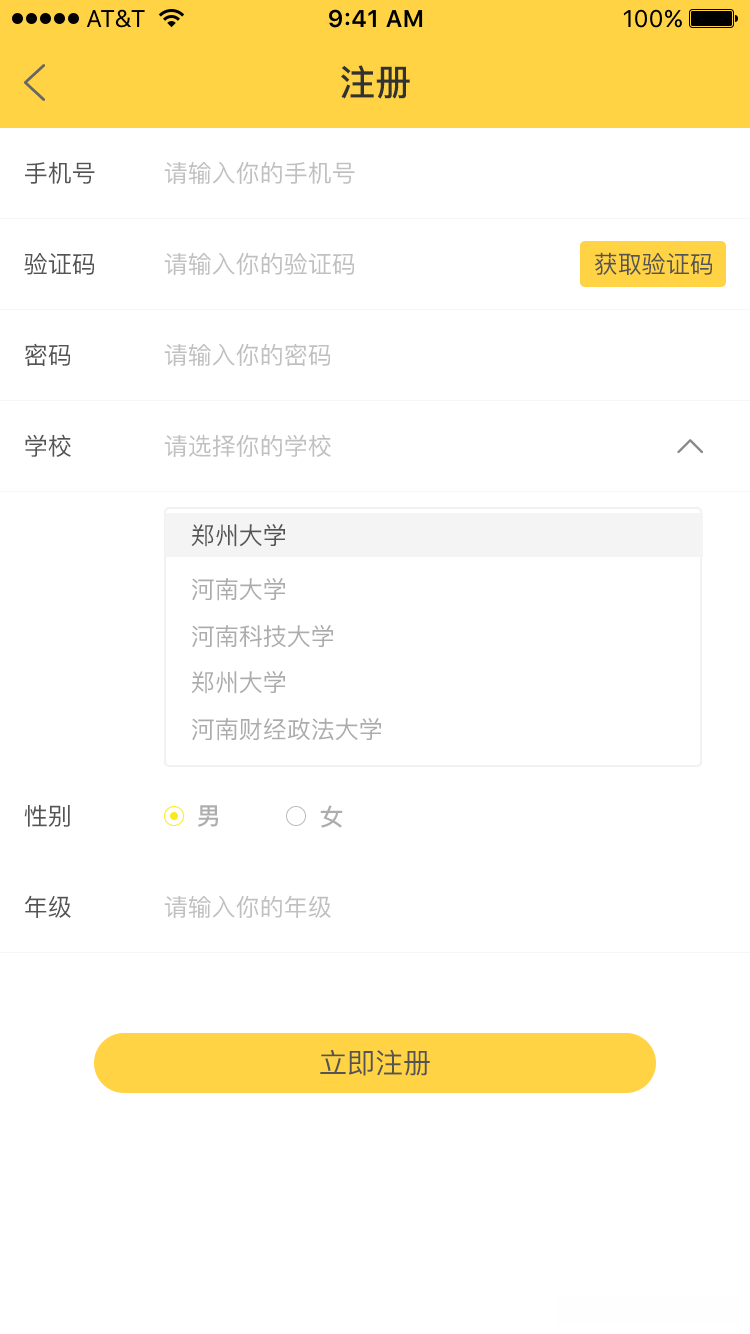
Task: Click the signal strength dots
Action: coord(45,19)
